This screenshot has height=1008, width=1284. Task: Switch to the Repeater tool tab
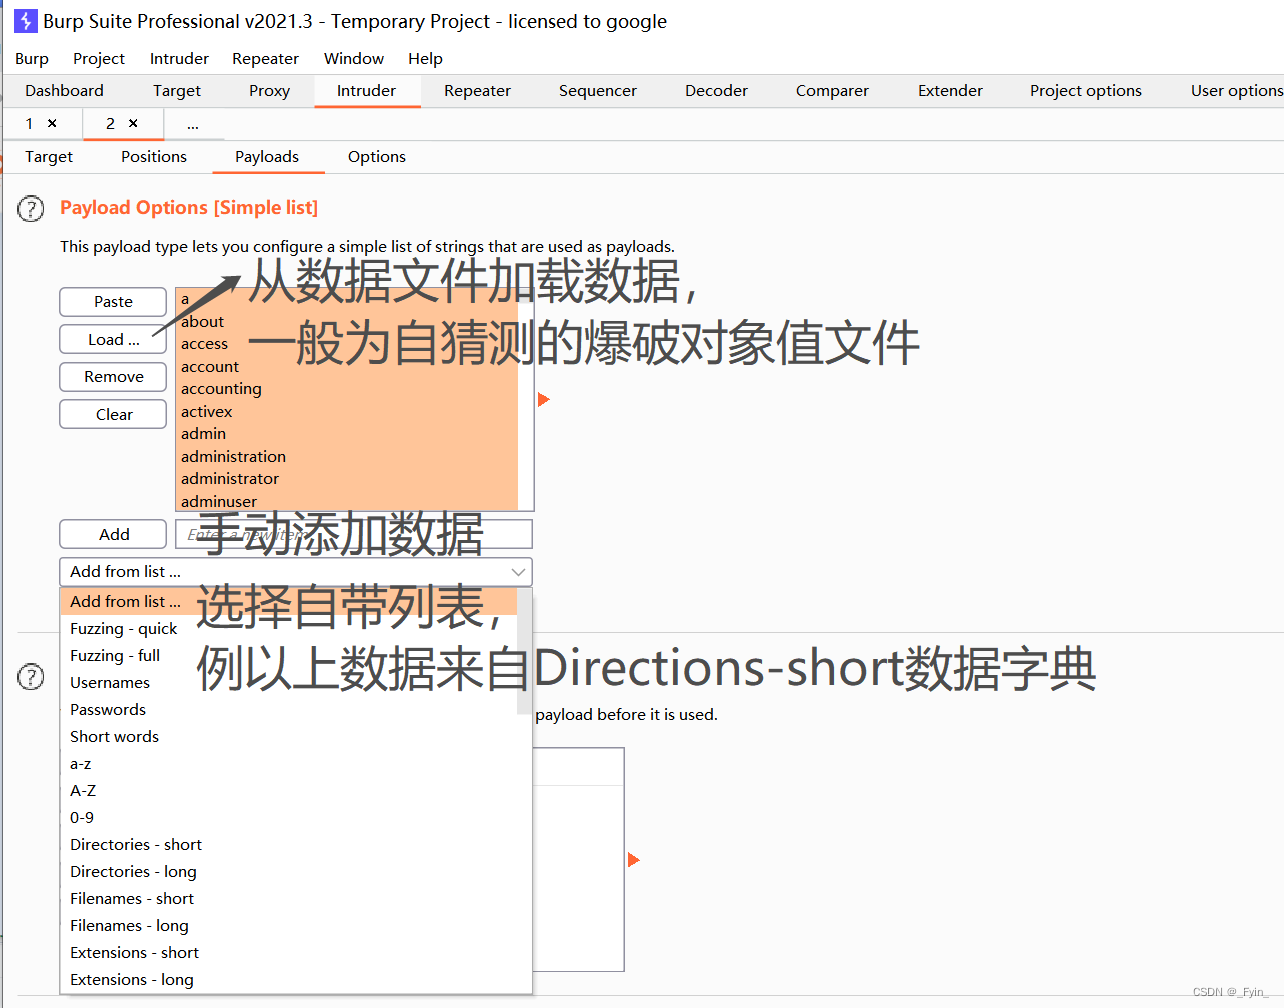coord(477,91)
